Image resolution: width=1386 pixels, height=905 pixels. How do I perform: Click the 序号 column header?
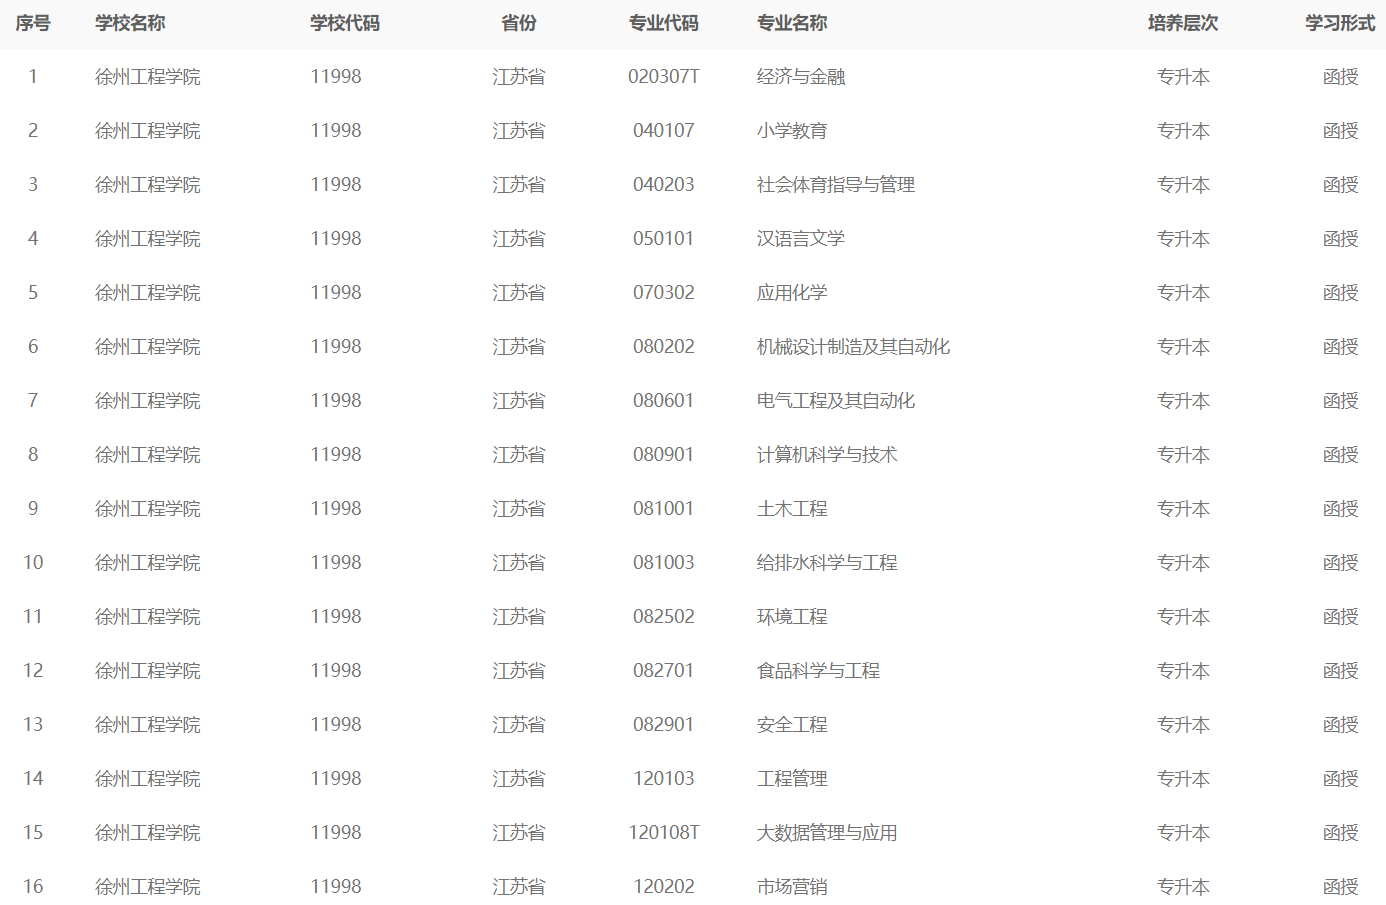[33, 23]
